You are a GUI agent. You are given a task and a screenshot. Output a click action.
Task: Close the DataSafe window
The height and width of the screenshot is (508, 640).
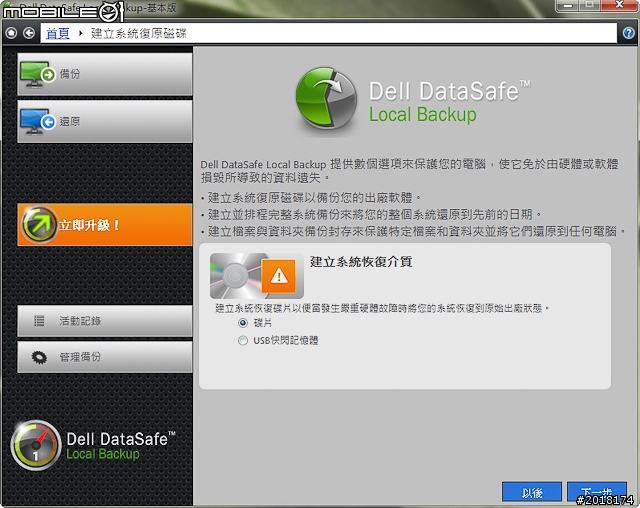619,5
